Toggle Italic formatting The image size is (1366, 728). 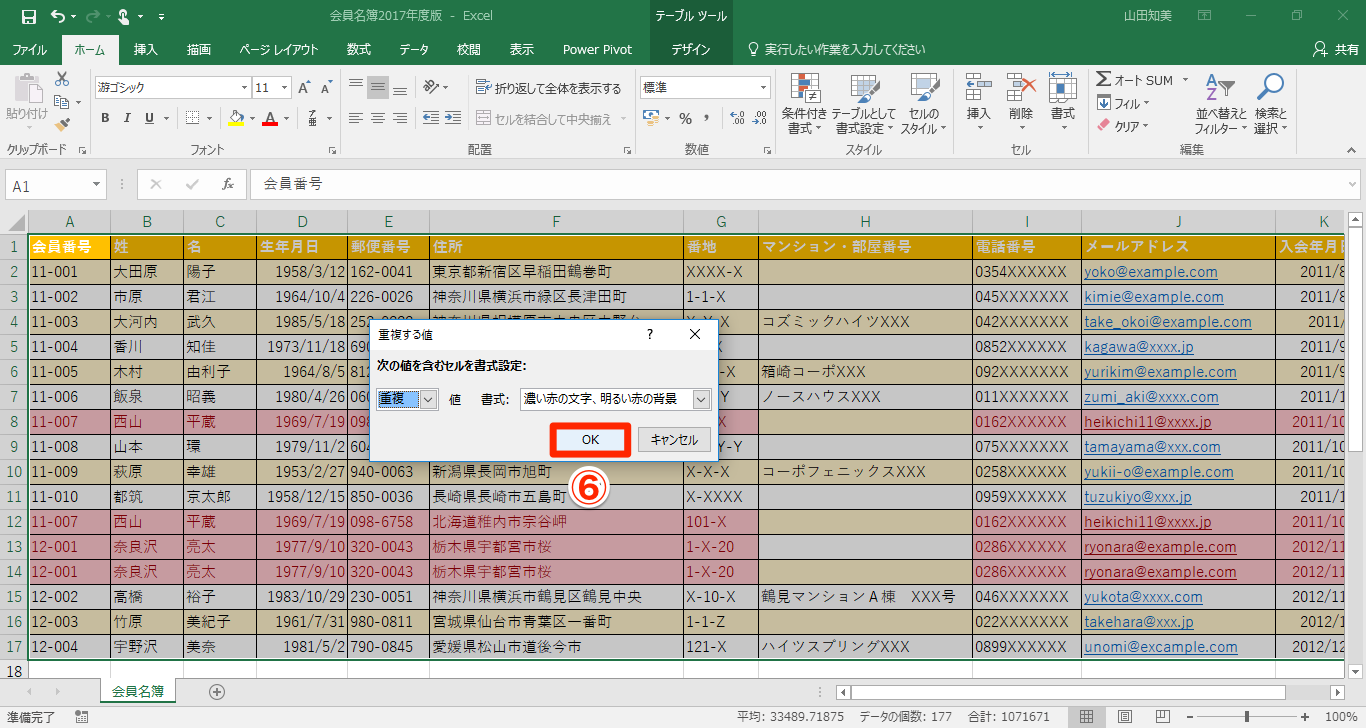(127, 118)
